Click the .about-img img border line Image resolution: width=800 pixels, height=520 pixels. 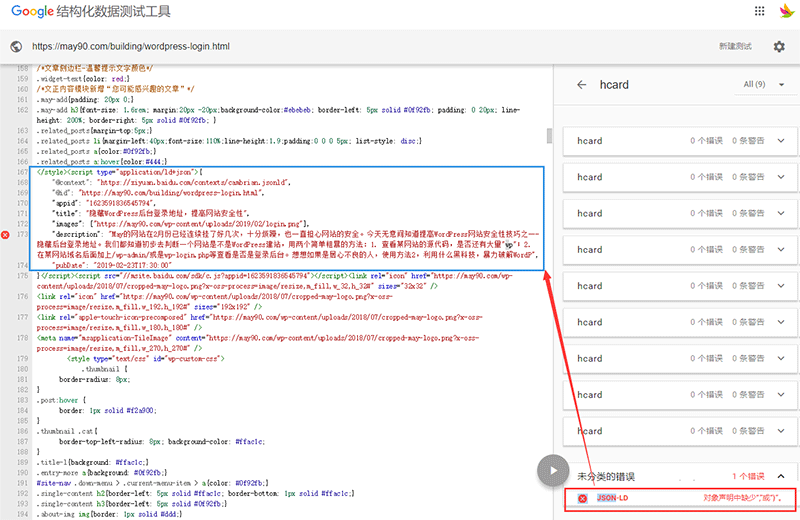pos(109,514)
